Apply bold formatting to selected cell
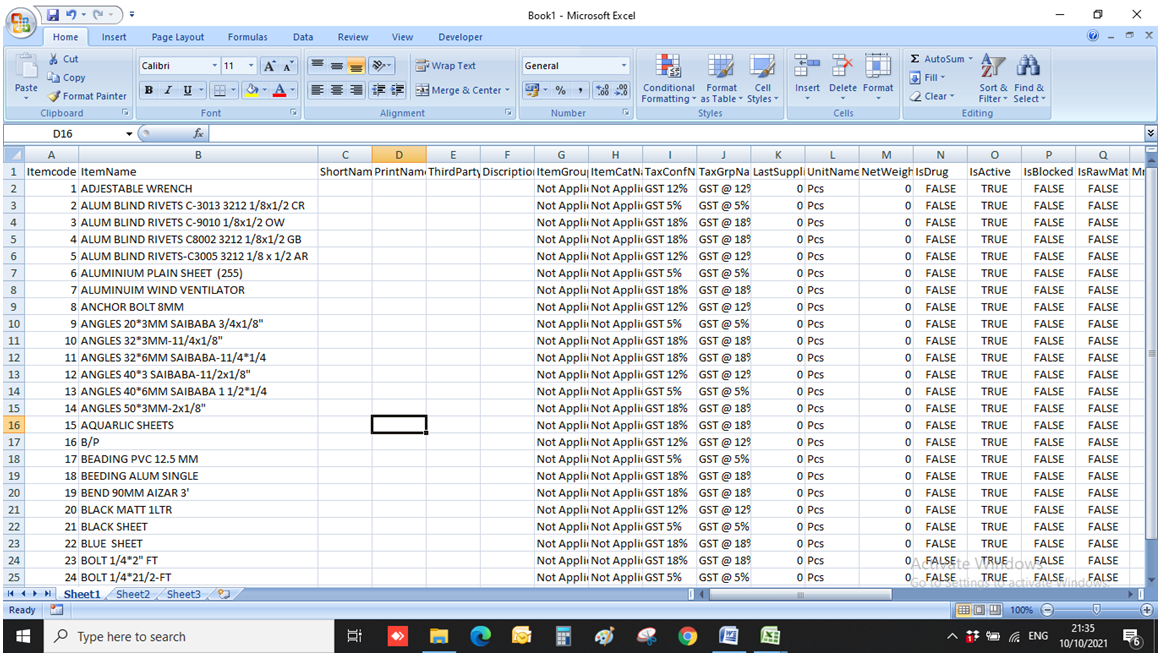Viewport: 1158px width, 654px height. click(x=148, y=89)
